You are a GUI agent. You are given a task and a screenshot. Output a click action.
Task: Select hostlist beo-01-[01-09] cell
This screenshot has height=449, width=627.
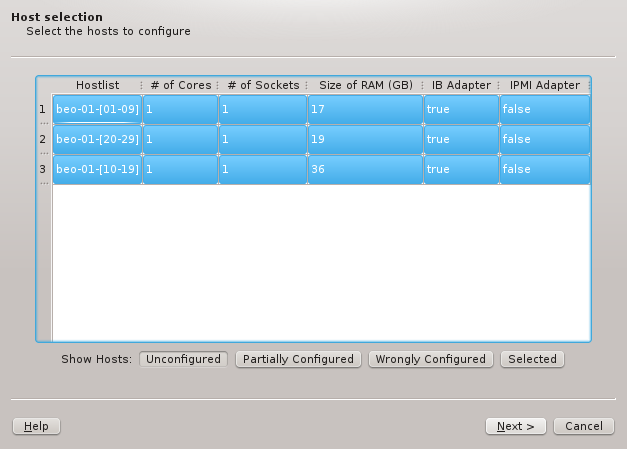coord(97,110)
